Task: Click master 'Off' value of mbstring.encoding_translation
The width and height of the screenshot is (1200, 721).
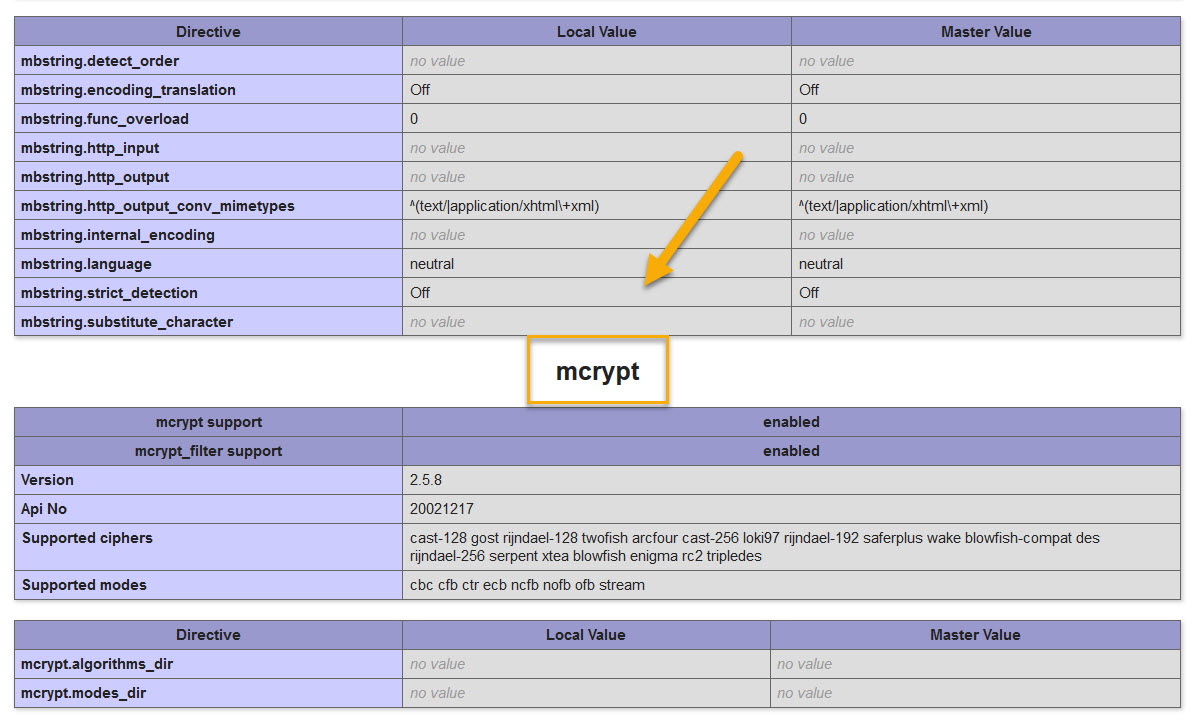Action: point(809,90)
